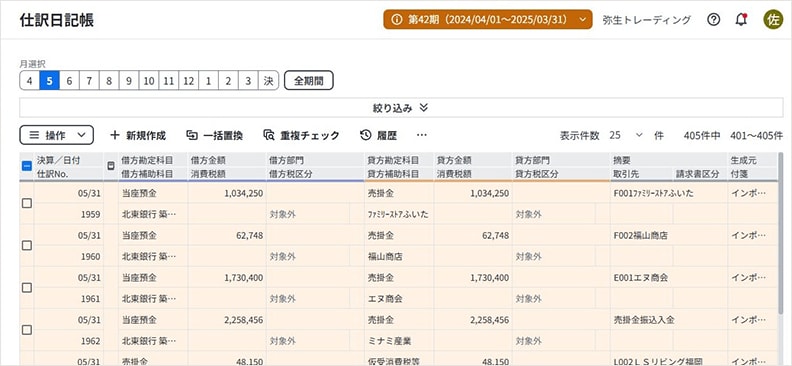Screen dimensions: 792x366
Task: Open the 第42期 fiscal period dropdown
Action: pos(487,20)
